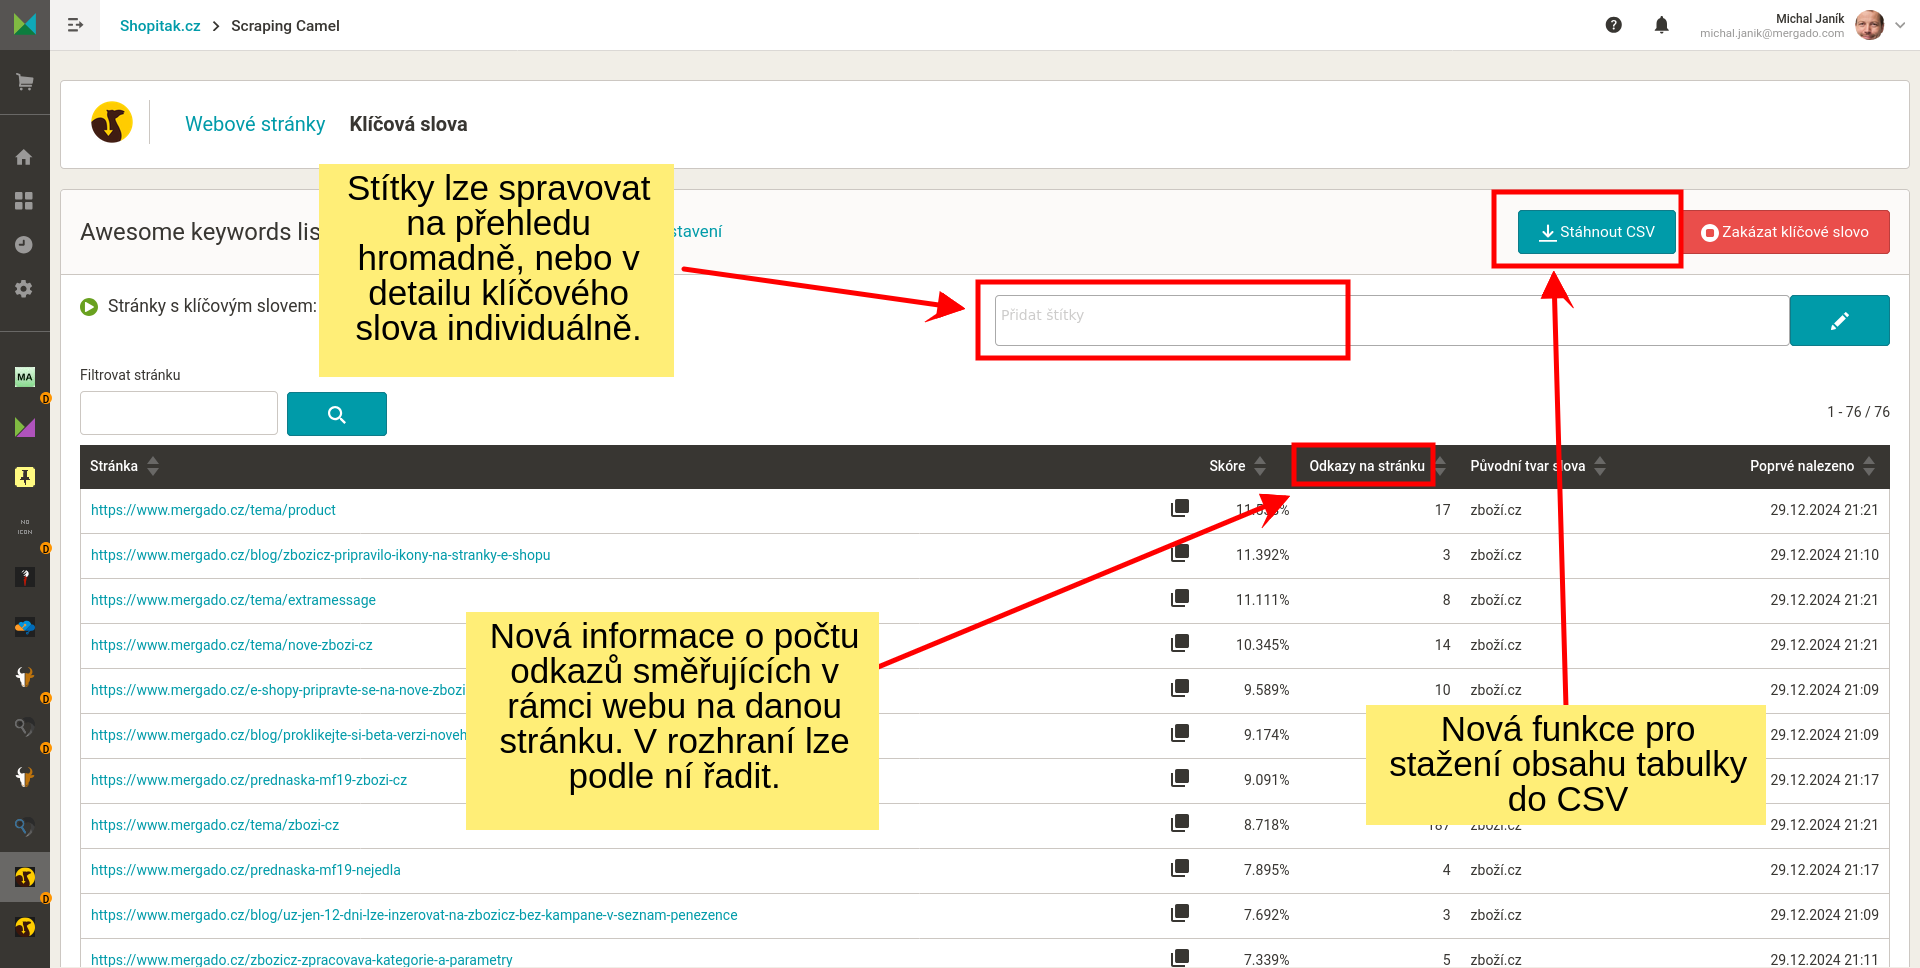The width and height of the screenshot is (1920, 968).
Task: Click the copy icon for tema/extramessage row
Action: pos(1180,598)
